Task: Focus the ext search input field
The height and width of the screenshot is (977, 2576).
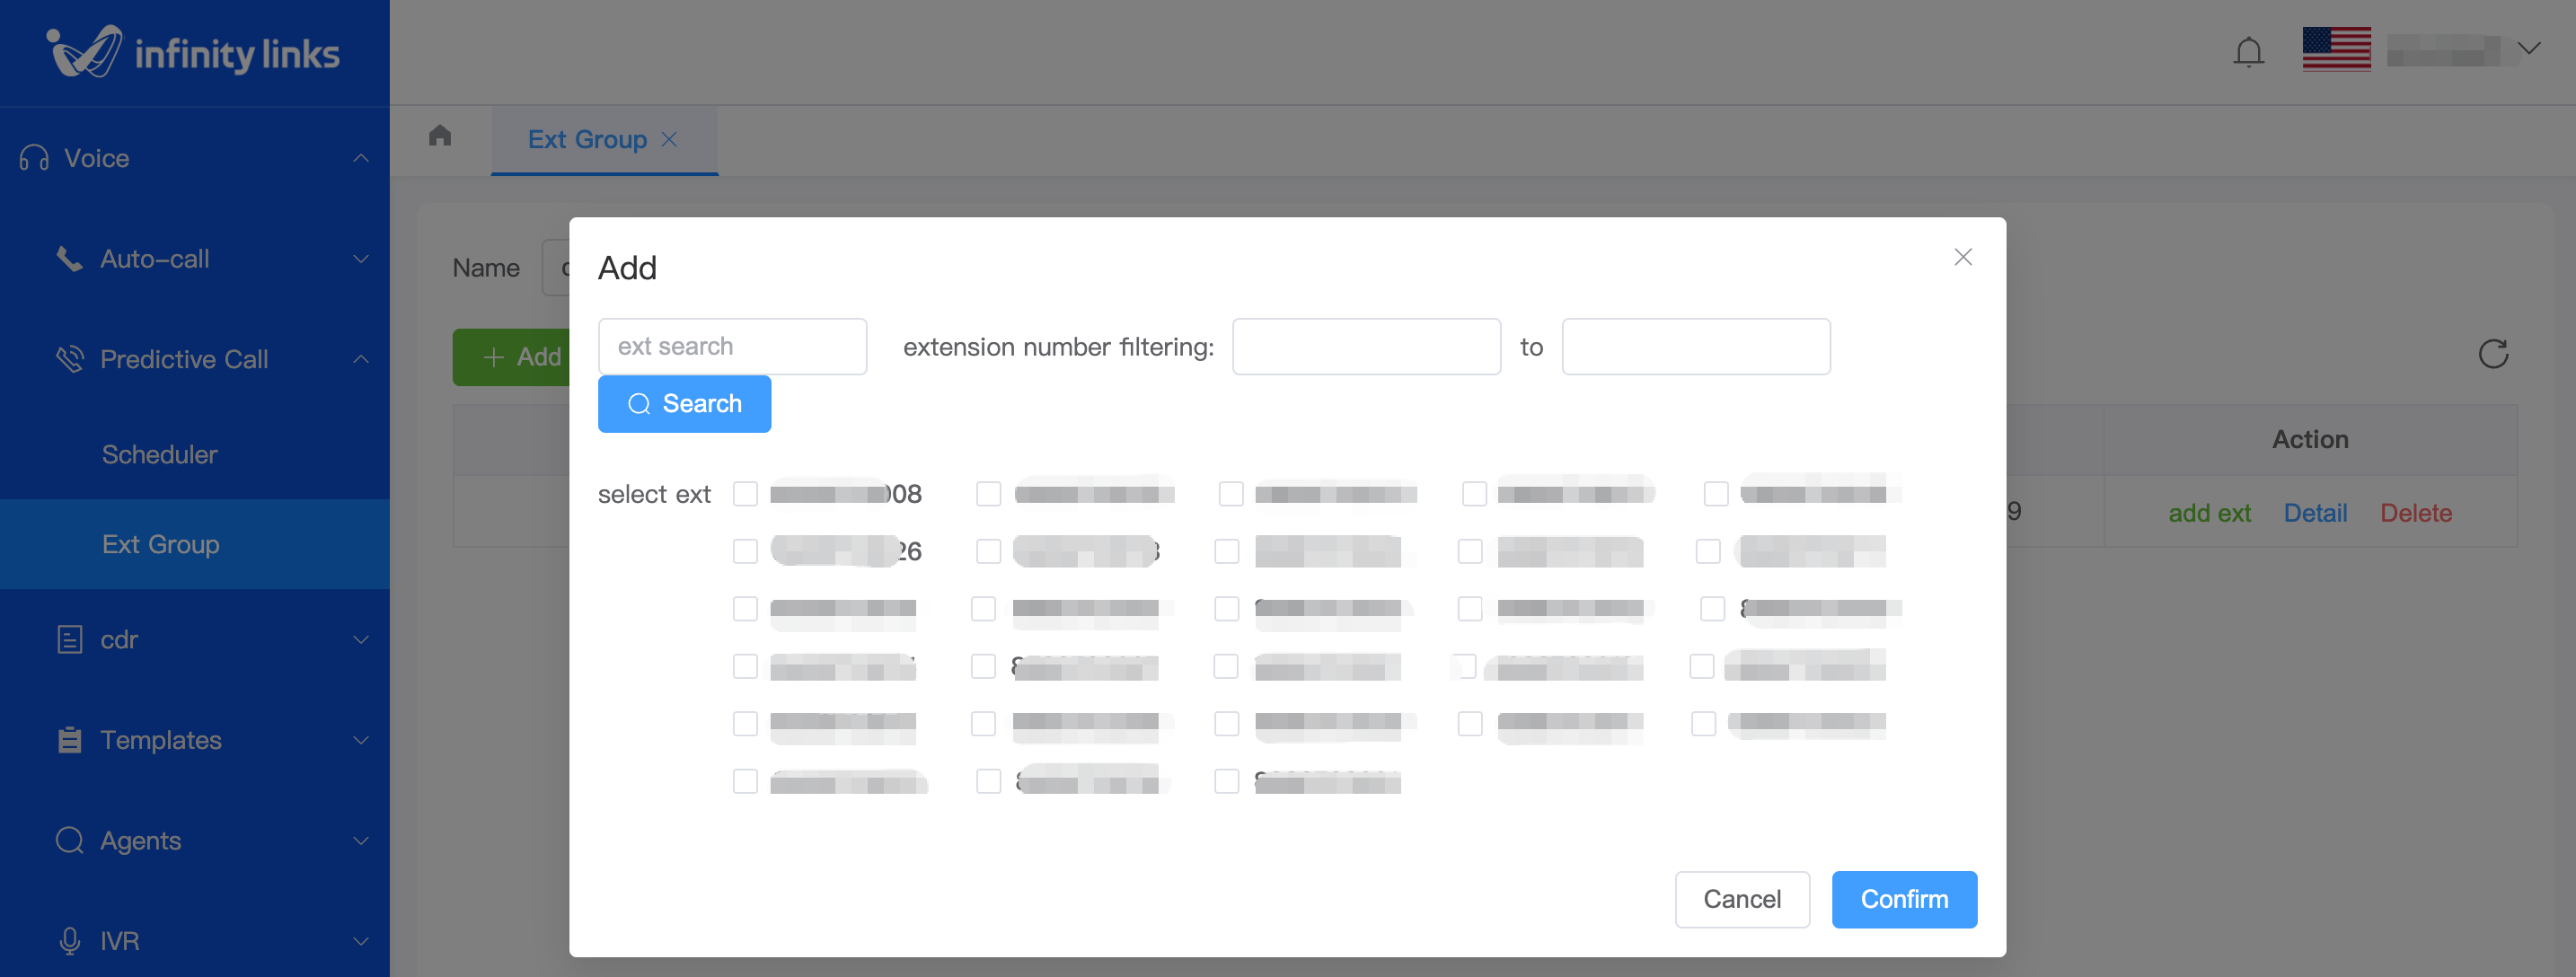Action: tap(732, 346)
